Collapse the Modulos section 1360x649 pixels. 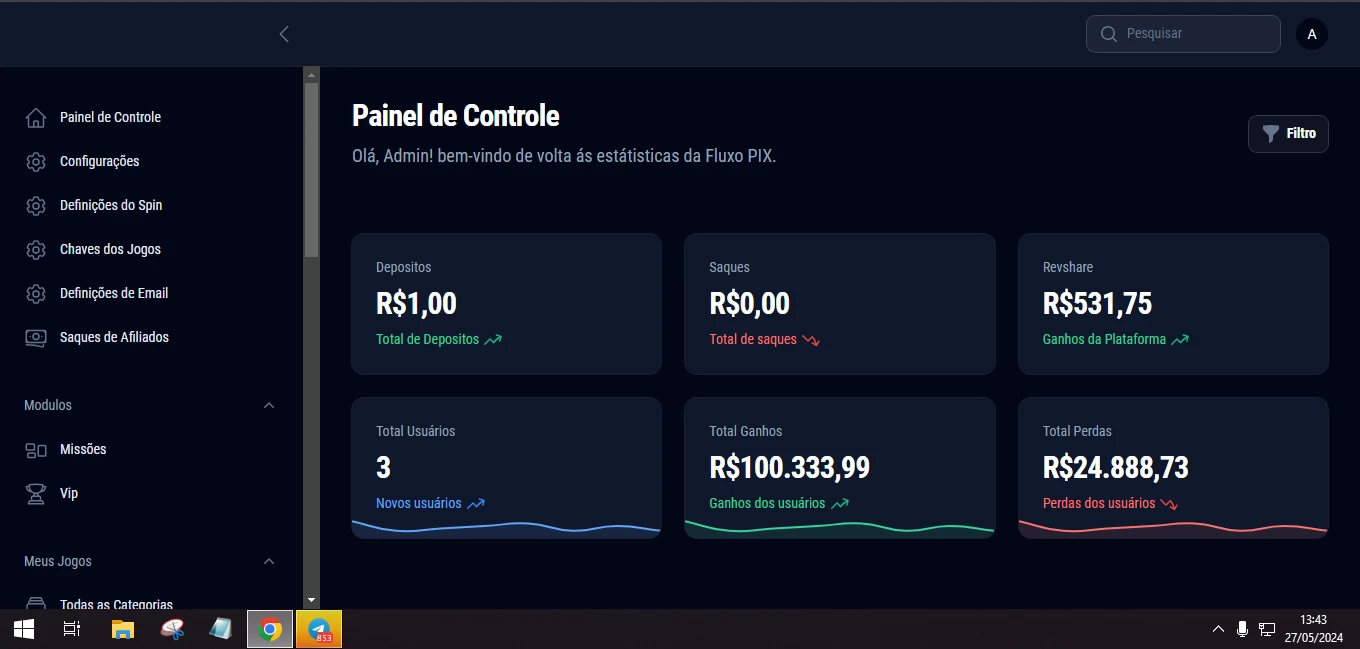click(x=269, y=406)
